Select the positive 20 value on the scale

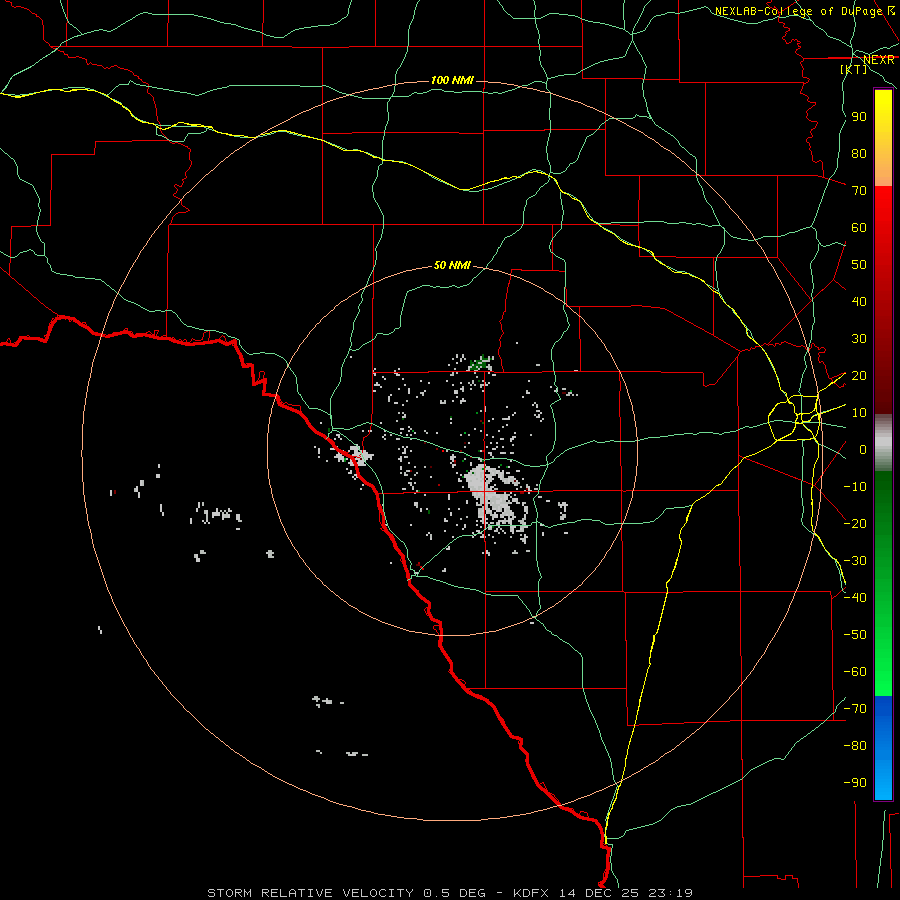[x=859, y=376]
